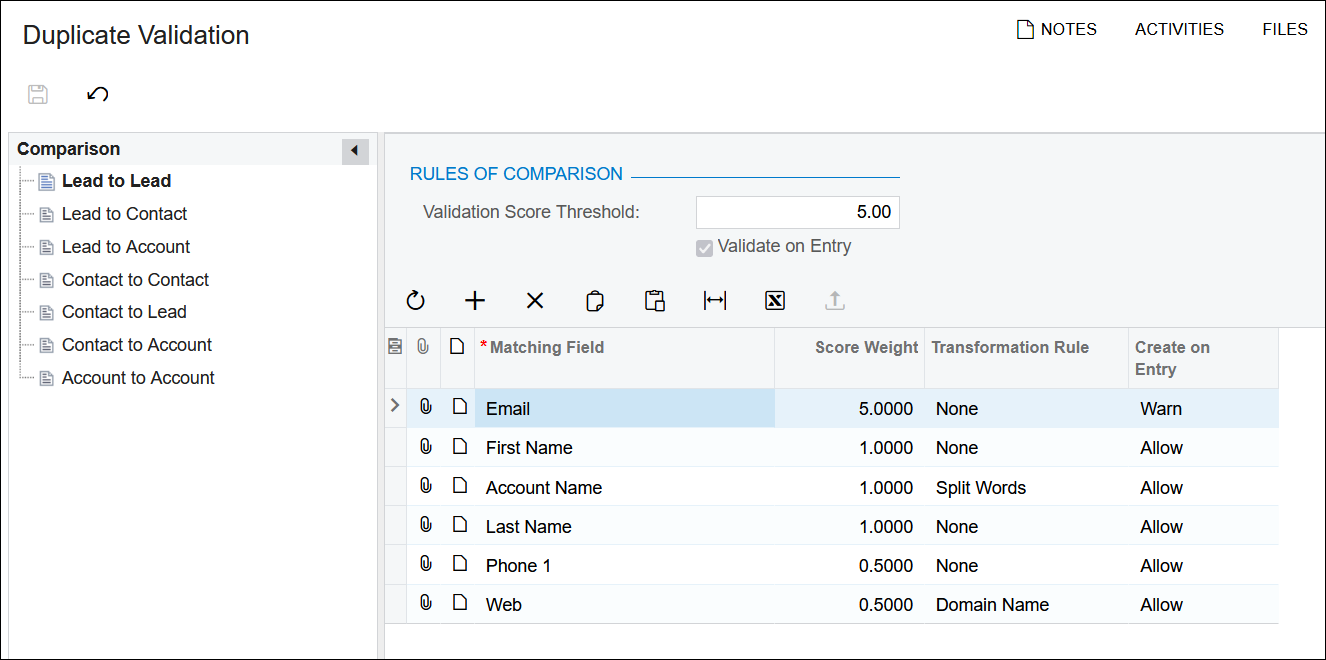Refresh the comparison rules grid
The width and height of the screenshot is (1326, 660).
pyautogui.click(x=416, y=301)
